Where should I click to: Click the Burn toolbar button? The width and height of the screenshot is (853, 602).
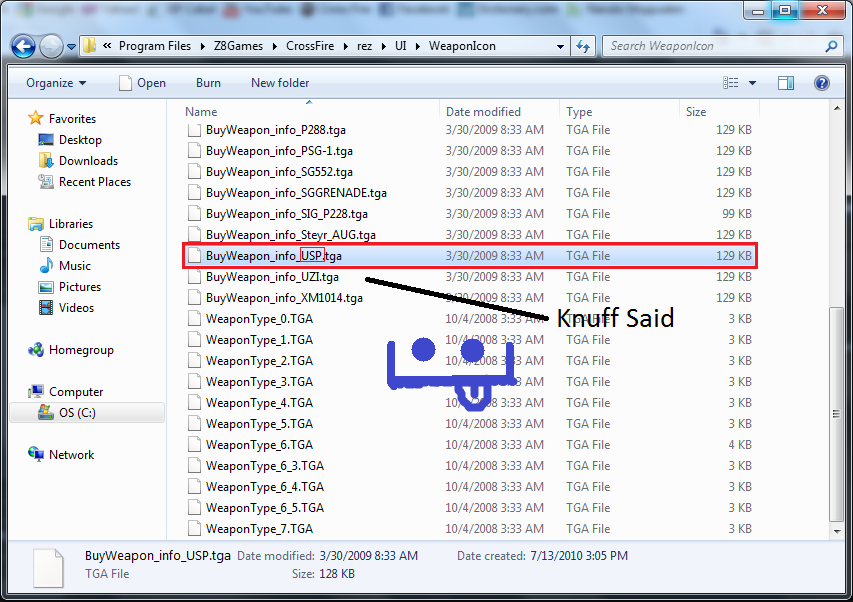coord(208,83)
